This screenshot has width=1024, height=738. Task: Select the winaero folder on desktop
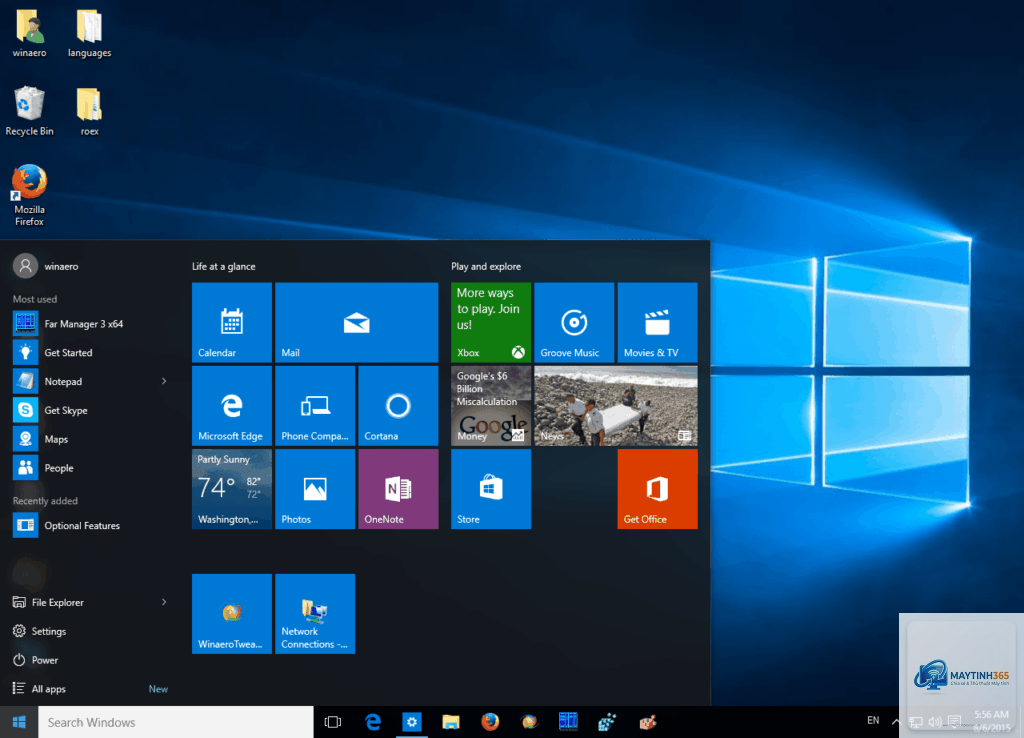coord(29,34)
